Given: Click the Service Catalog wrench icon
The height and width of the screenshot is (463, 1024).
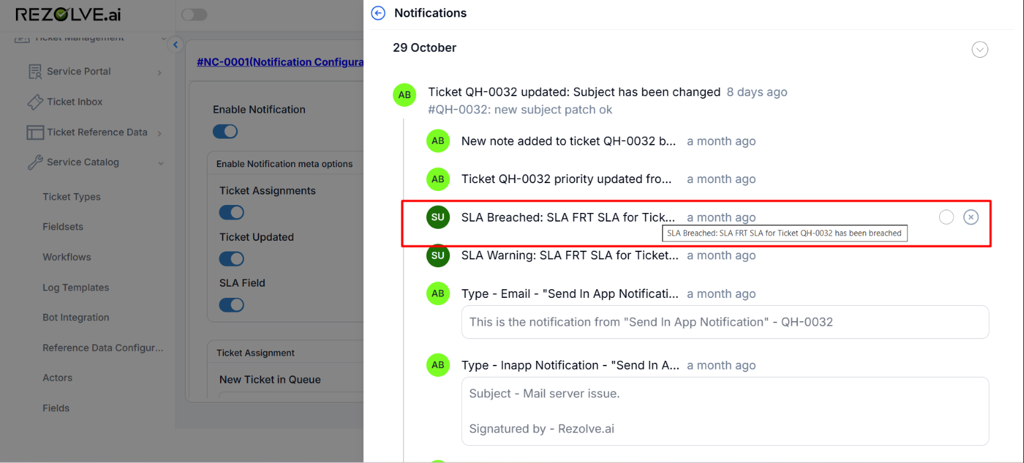Looking at the screenshot, I should (x=35, y=162).
